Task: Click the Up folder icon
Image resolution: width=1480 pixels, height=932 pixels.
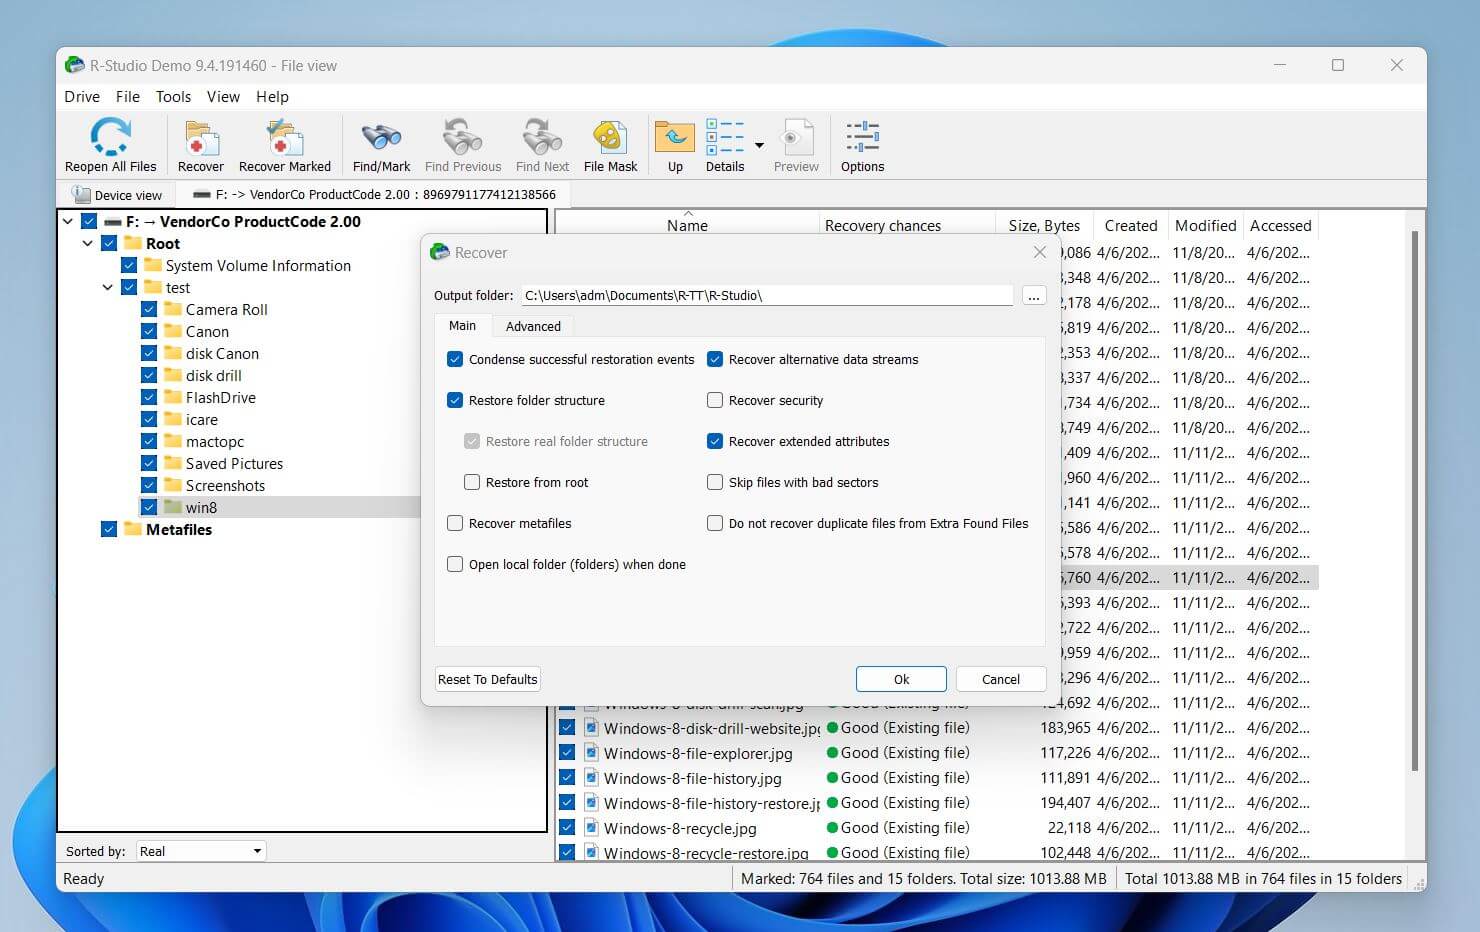Action: (x=675, y=138)
